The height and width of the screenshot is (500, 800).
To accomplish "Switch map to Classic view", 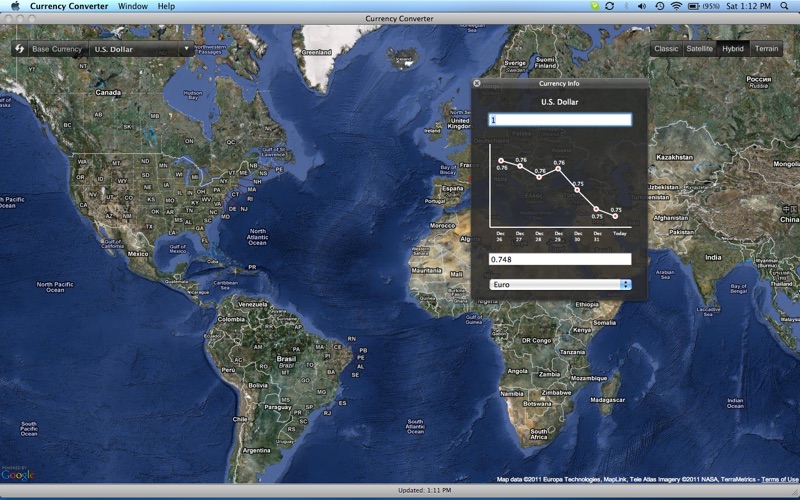I will click(666, 48).
